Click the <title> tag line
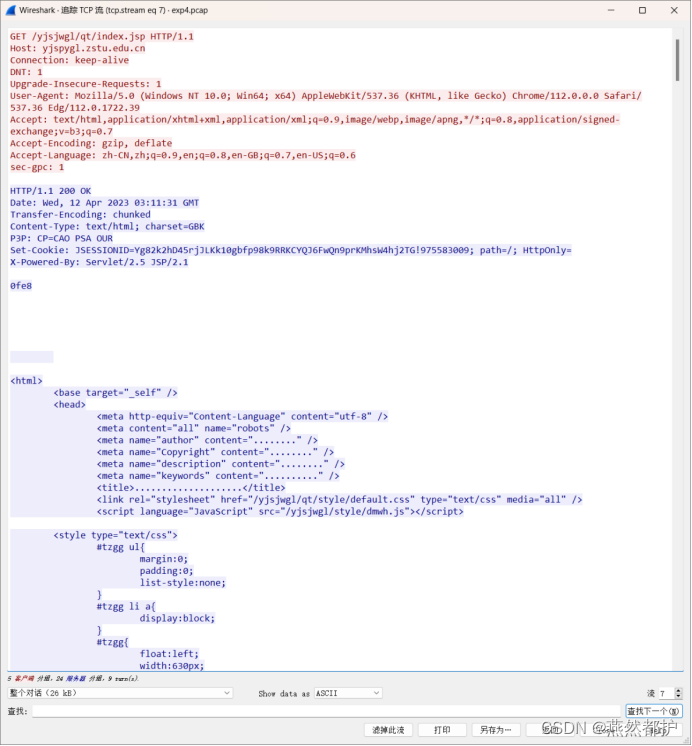 (191, 488)
